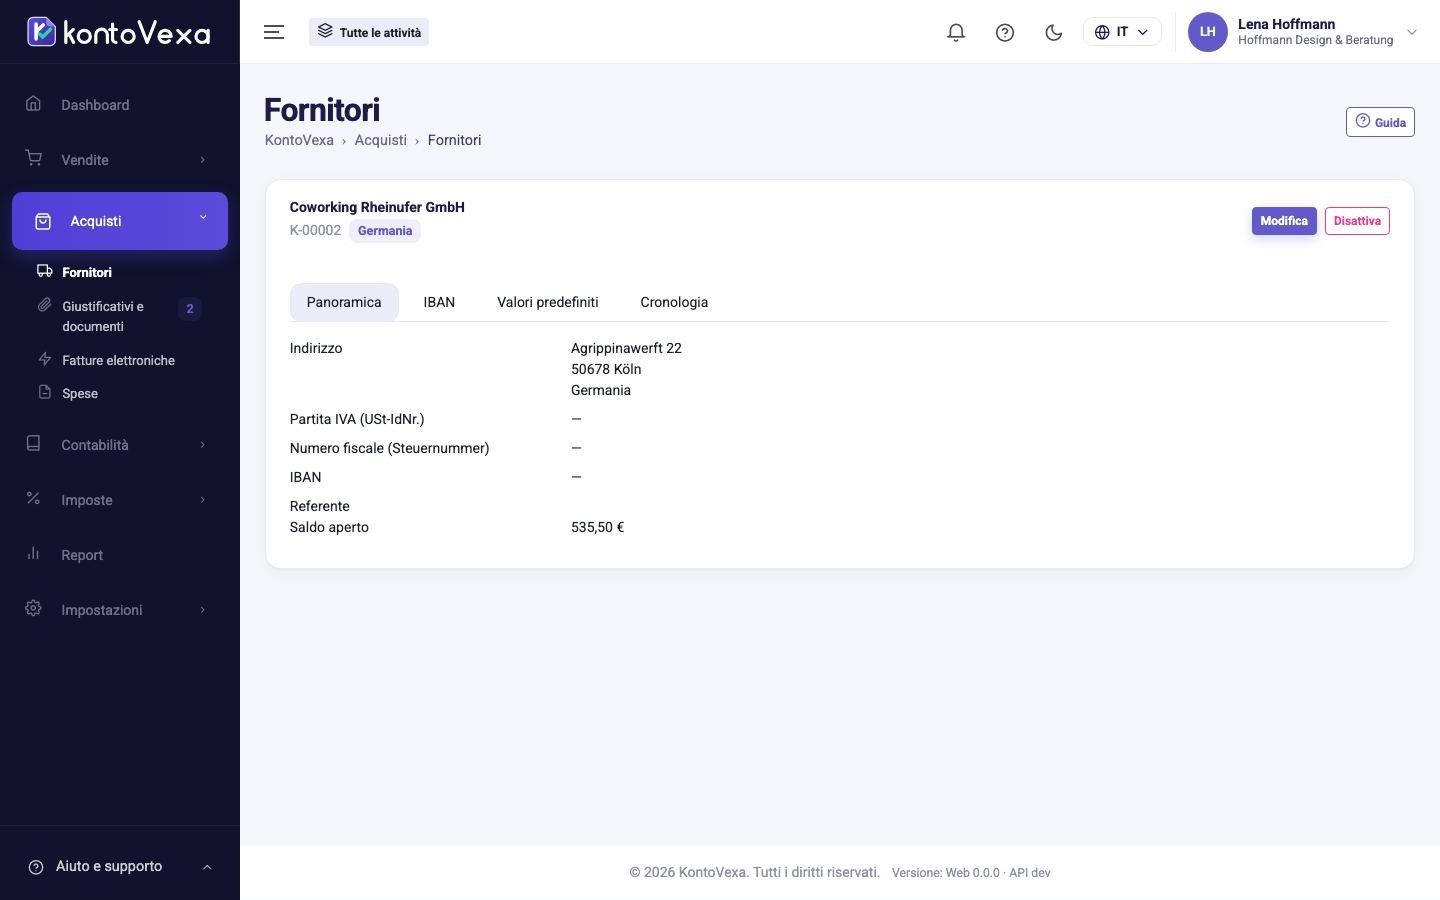Image resolution: width=1440 pixels, height=900 pixels.
Task: Switch to the IBAN tab
Action: (439, 302)
